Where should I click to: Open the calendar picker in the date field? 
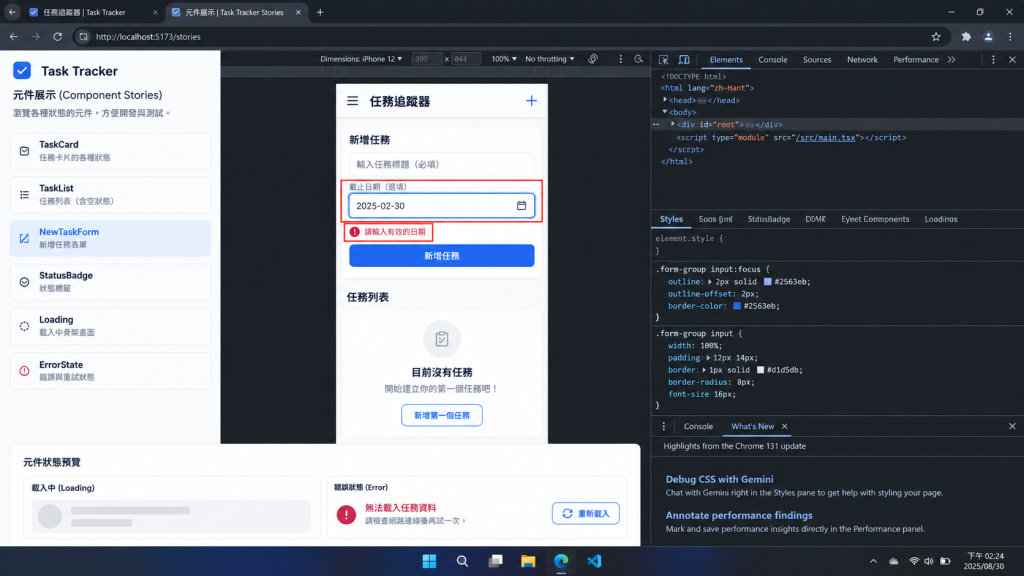coord(521,206)
